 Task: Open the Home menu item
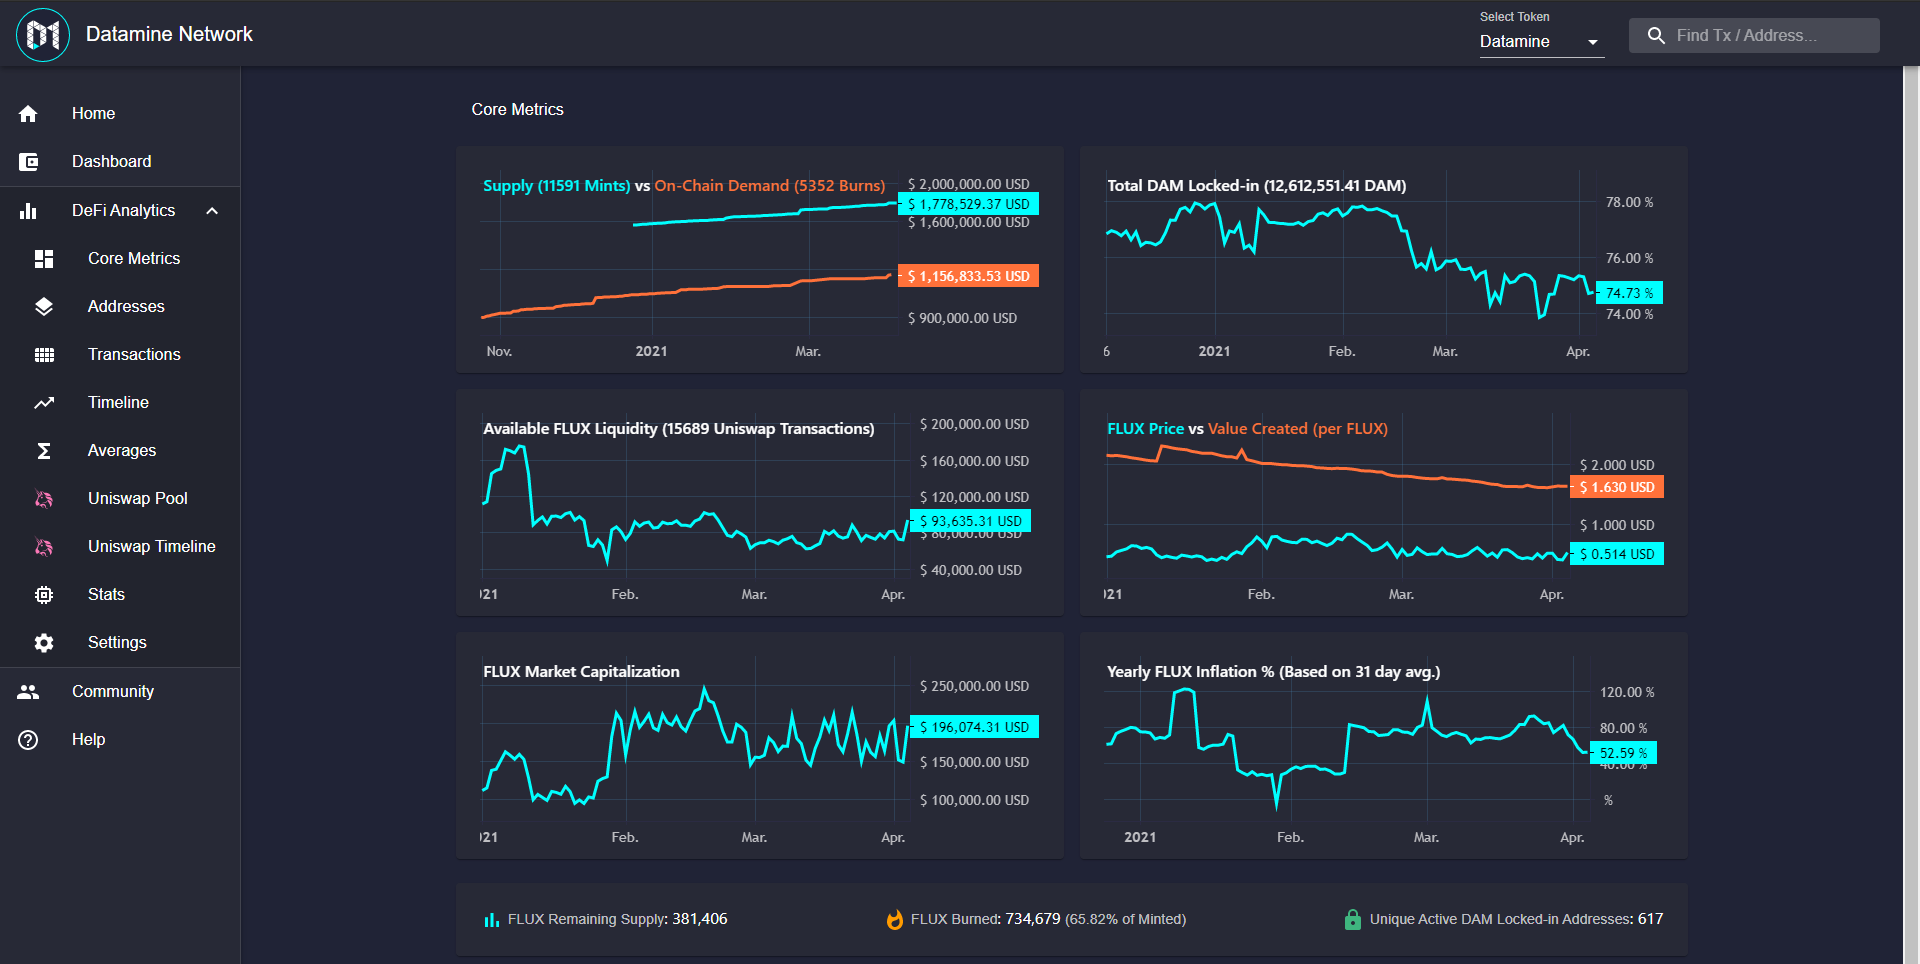point(120,114)
